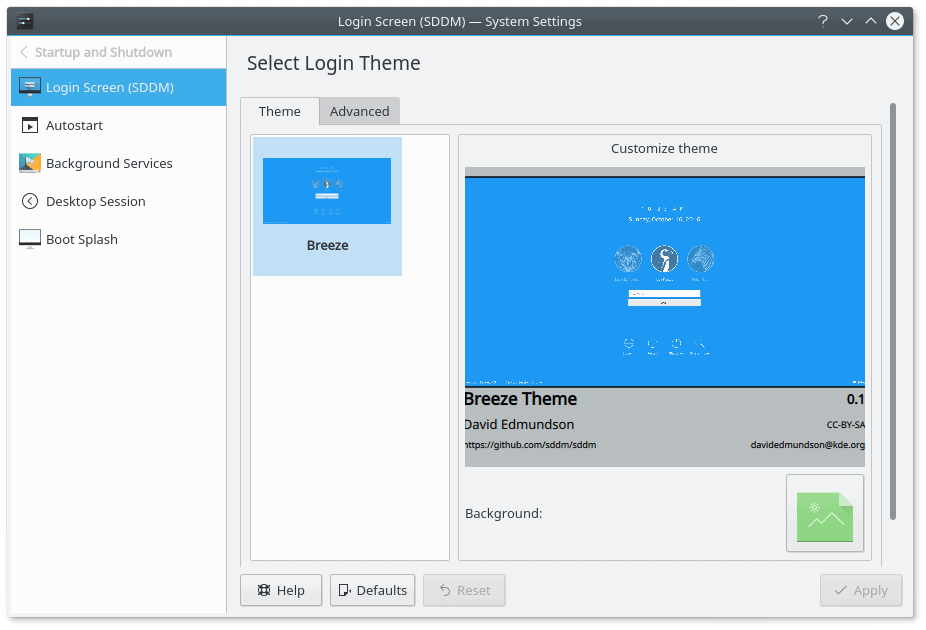926x630 pixels.
Task: Click the davidedmundson@kde.org email text
Action: point(807,445)
